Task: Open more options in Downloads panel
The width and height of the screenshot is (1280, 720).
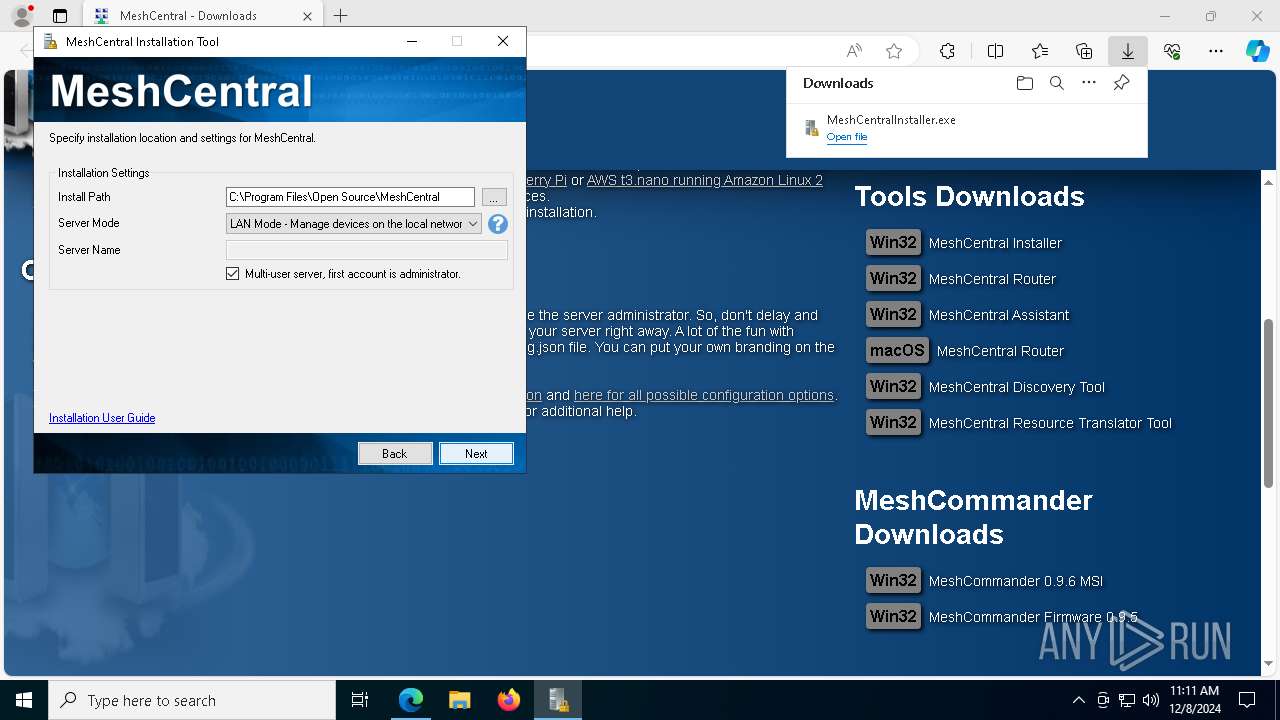Action: click(1089, 83)
